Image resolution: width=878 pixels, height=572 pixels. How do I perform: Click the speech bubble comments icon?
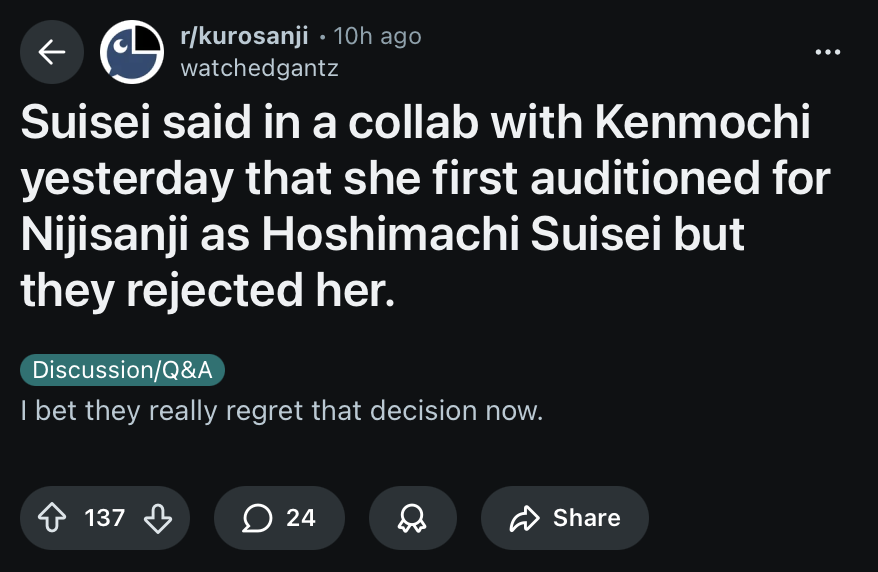(x=258, y=517)
